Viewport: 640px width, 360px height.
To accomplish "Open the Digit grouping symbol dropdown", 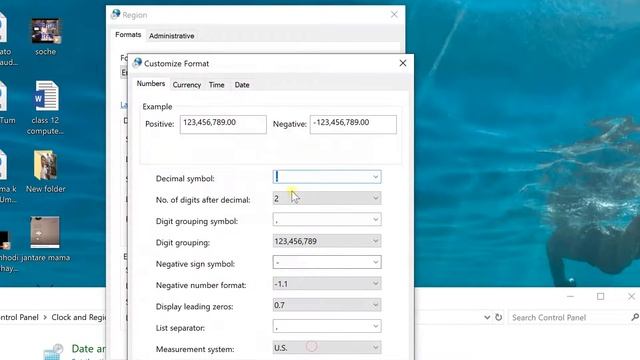I will click(x=375, y=219).
